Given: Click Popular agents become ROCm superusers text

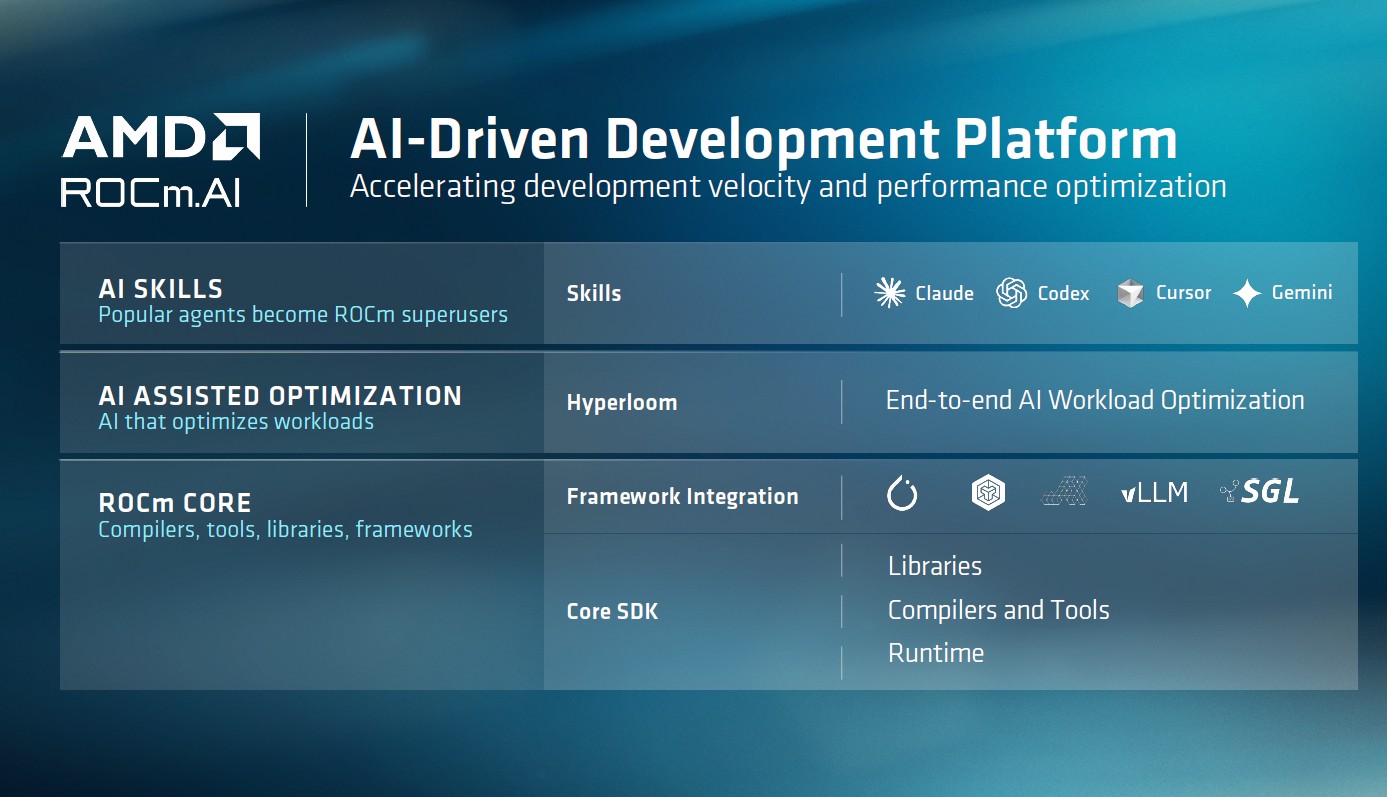Looking at the screenshot, I should coord(303,315).
